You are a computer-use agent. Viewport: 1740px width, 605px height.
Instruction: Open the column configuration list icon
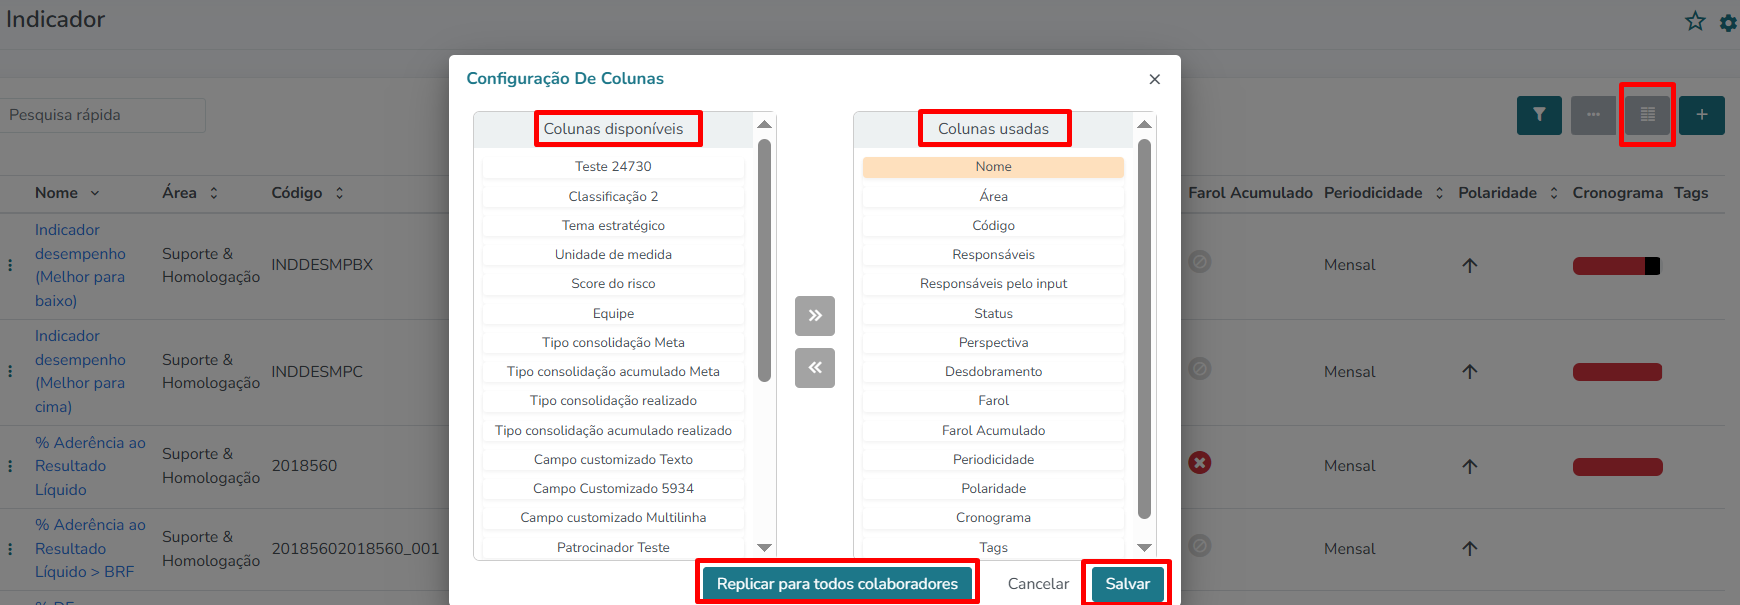coord(1647,115)
